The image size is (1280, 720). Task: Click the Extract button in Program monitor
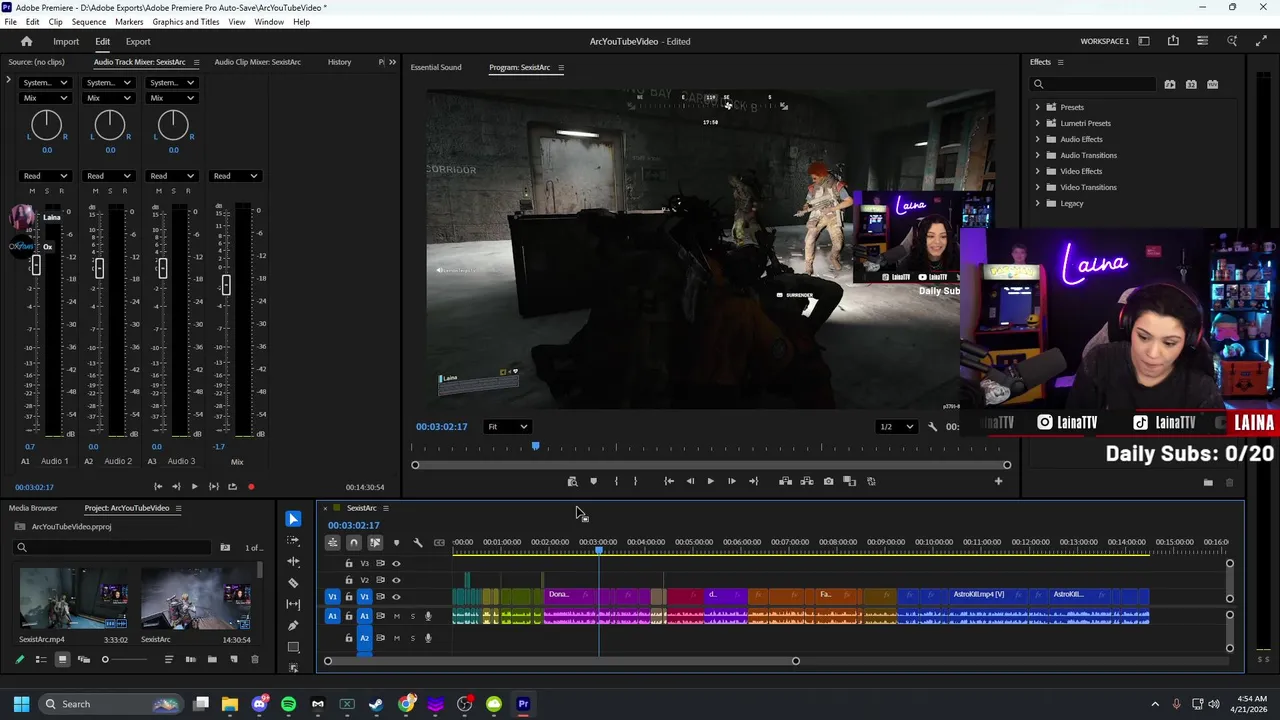coord(806,481)
